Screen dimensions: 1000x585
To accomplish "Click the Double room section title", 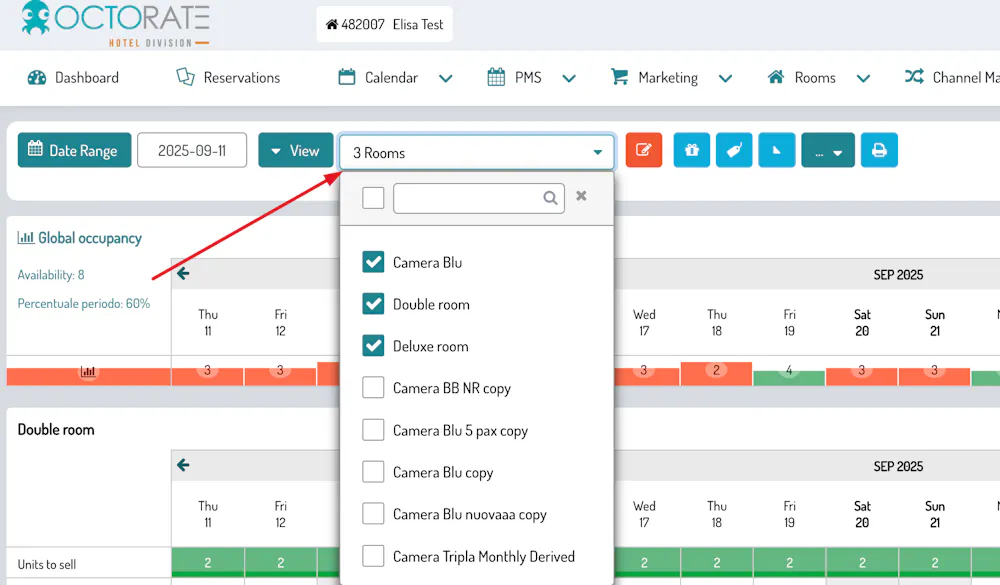I will coord(56,429).
